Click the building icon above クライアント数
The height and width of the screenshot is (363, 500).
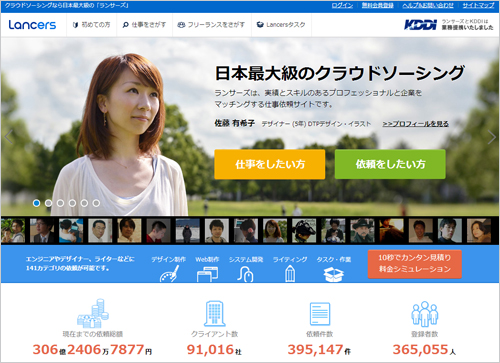coord(214,313)
